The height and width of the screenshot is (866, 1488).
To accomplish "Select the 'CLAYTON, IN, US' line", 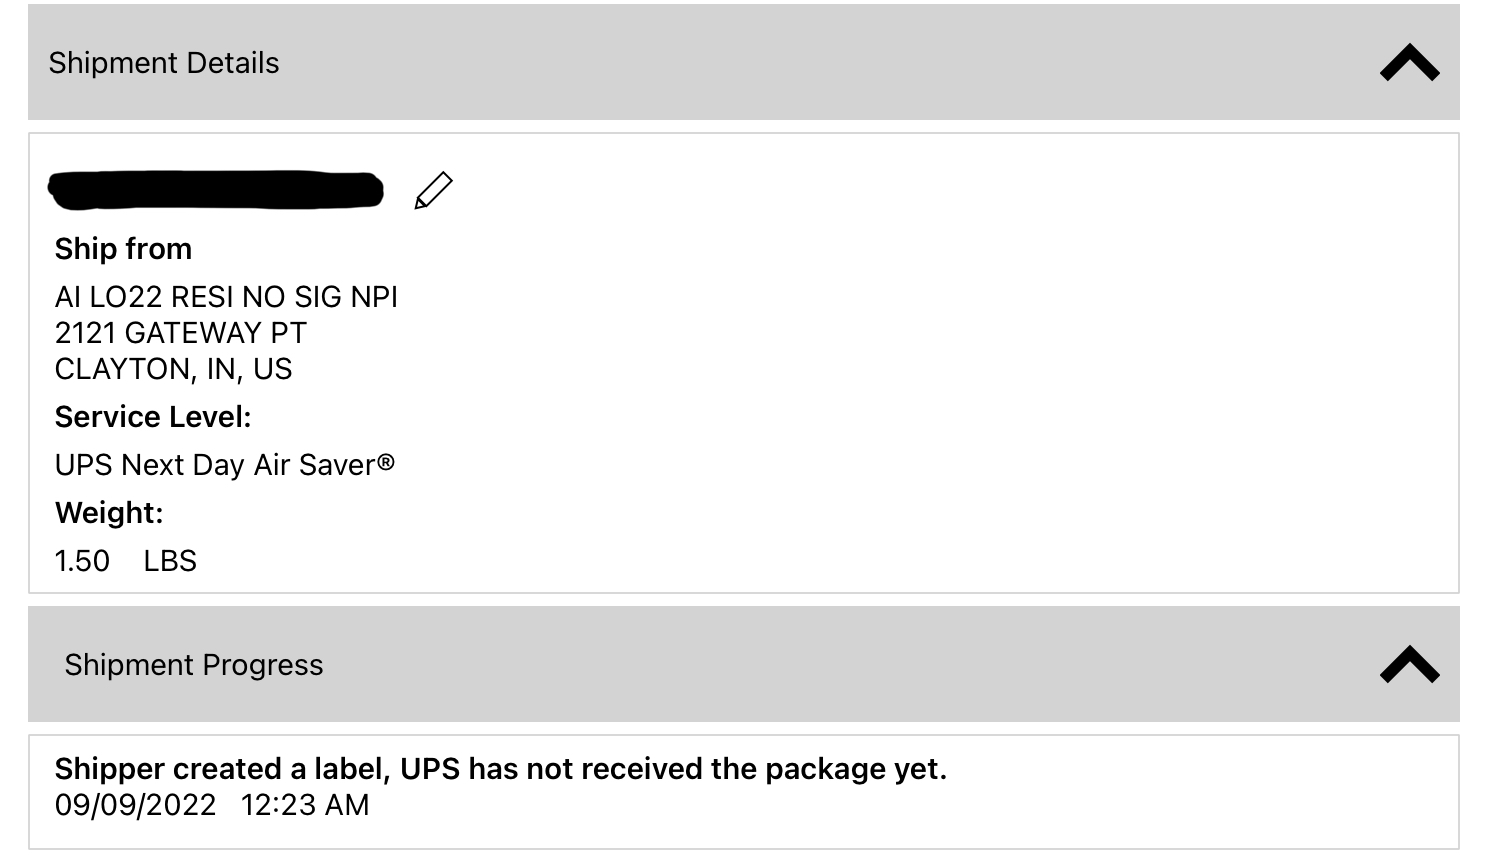I will point(174,369).
